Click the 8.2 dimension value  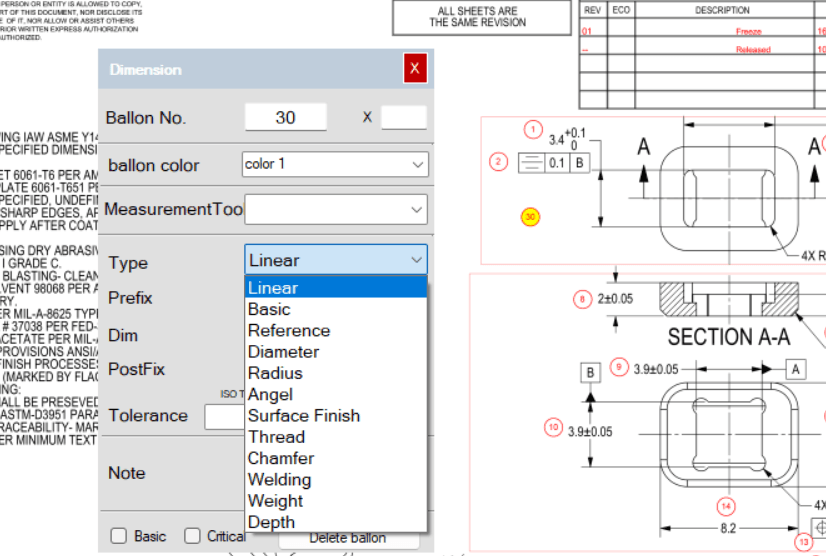tap(728, 528)
